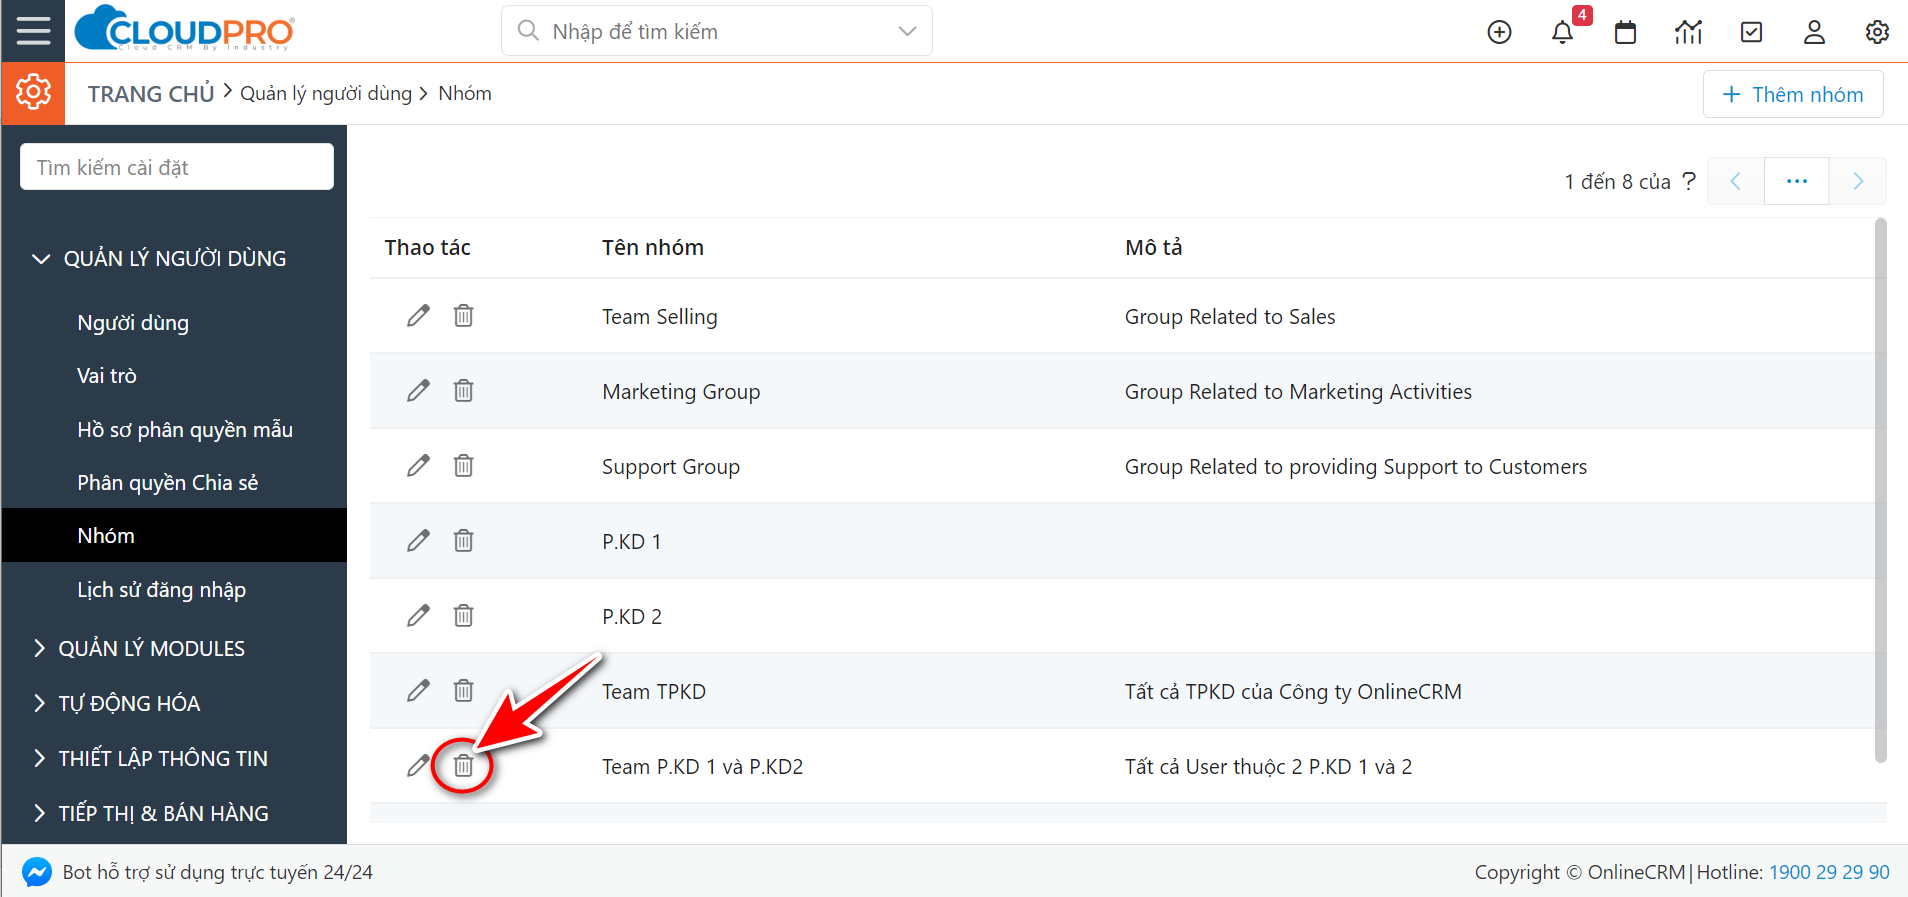Open Lịch sử đăng nhập menu item
The image size is (1908, 897).
coord(162,590)
